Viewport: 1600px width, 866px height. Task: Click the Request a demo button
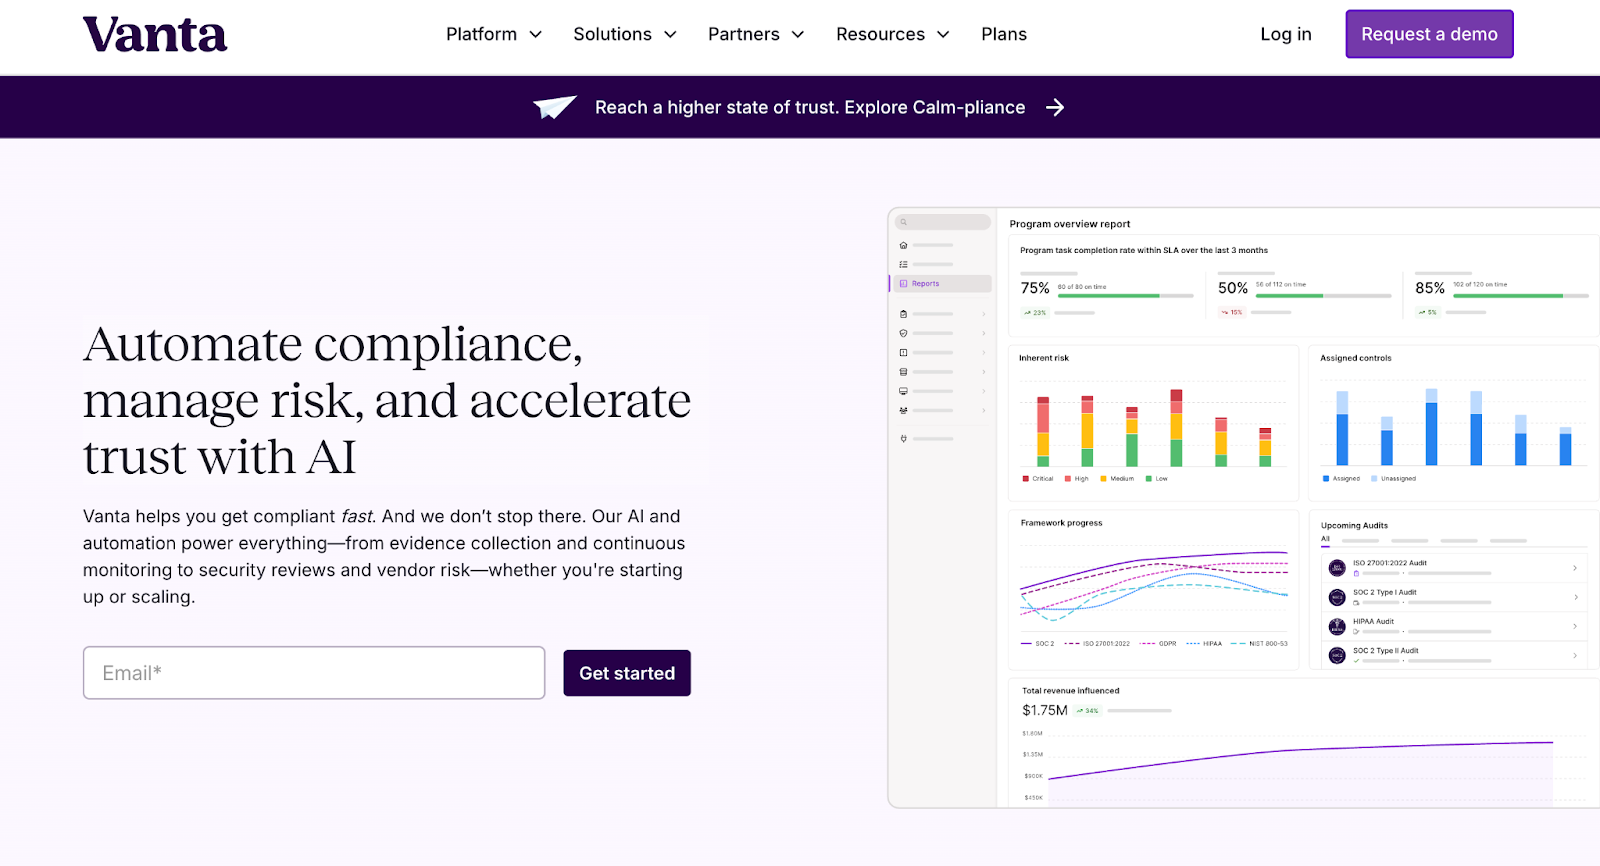[x=1429, y=34]
